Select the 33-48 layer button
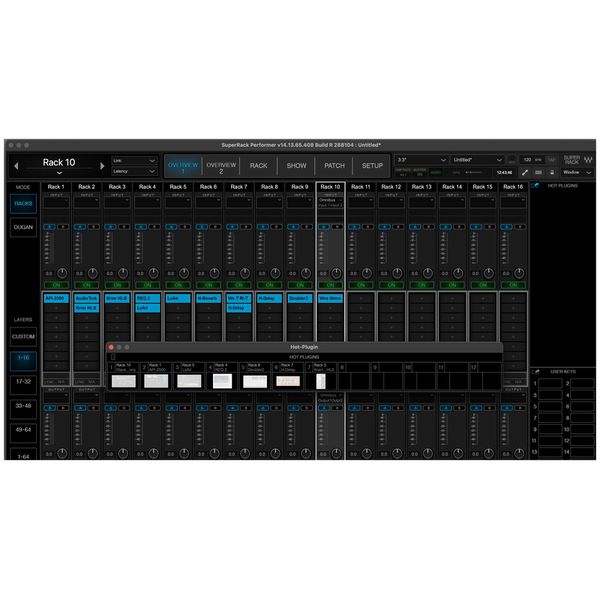Viewport: 600px width, 600px height. [23, 409]
